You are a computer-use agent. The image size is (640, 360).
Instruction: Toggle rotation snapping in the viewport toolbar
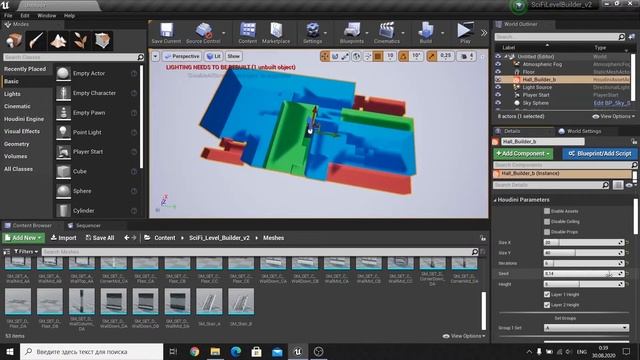pyautogui.click(x=403, y=56)
